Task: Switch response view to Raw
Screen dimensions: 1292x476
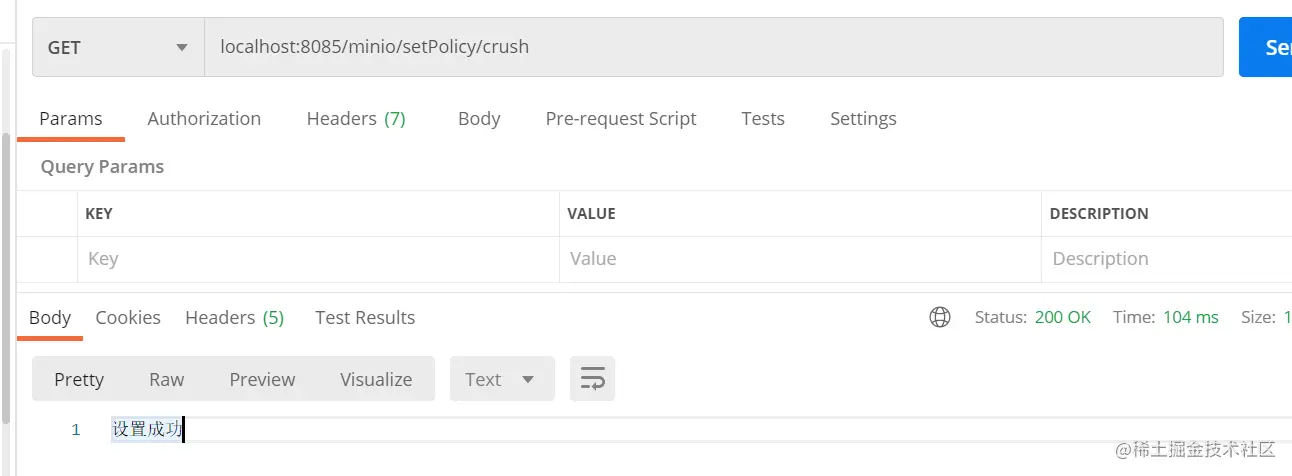Action: (167, 379)
